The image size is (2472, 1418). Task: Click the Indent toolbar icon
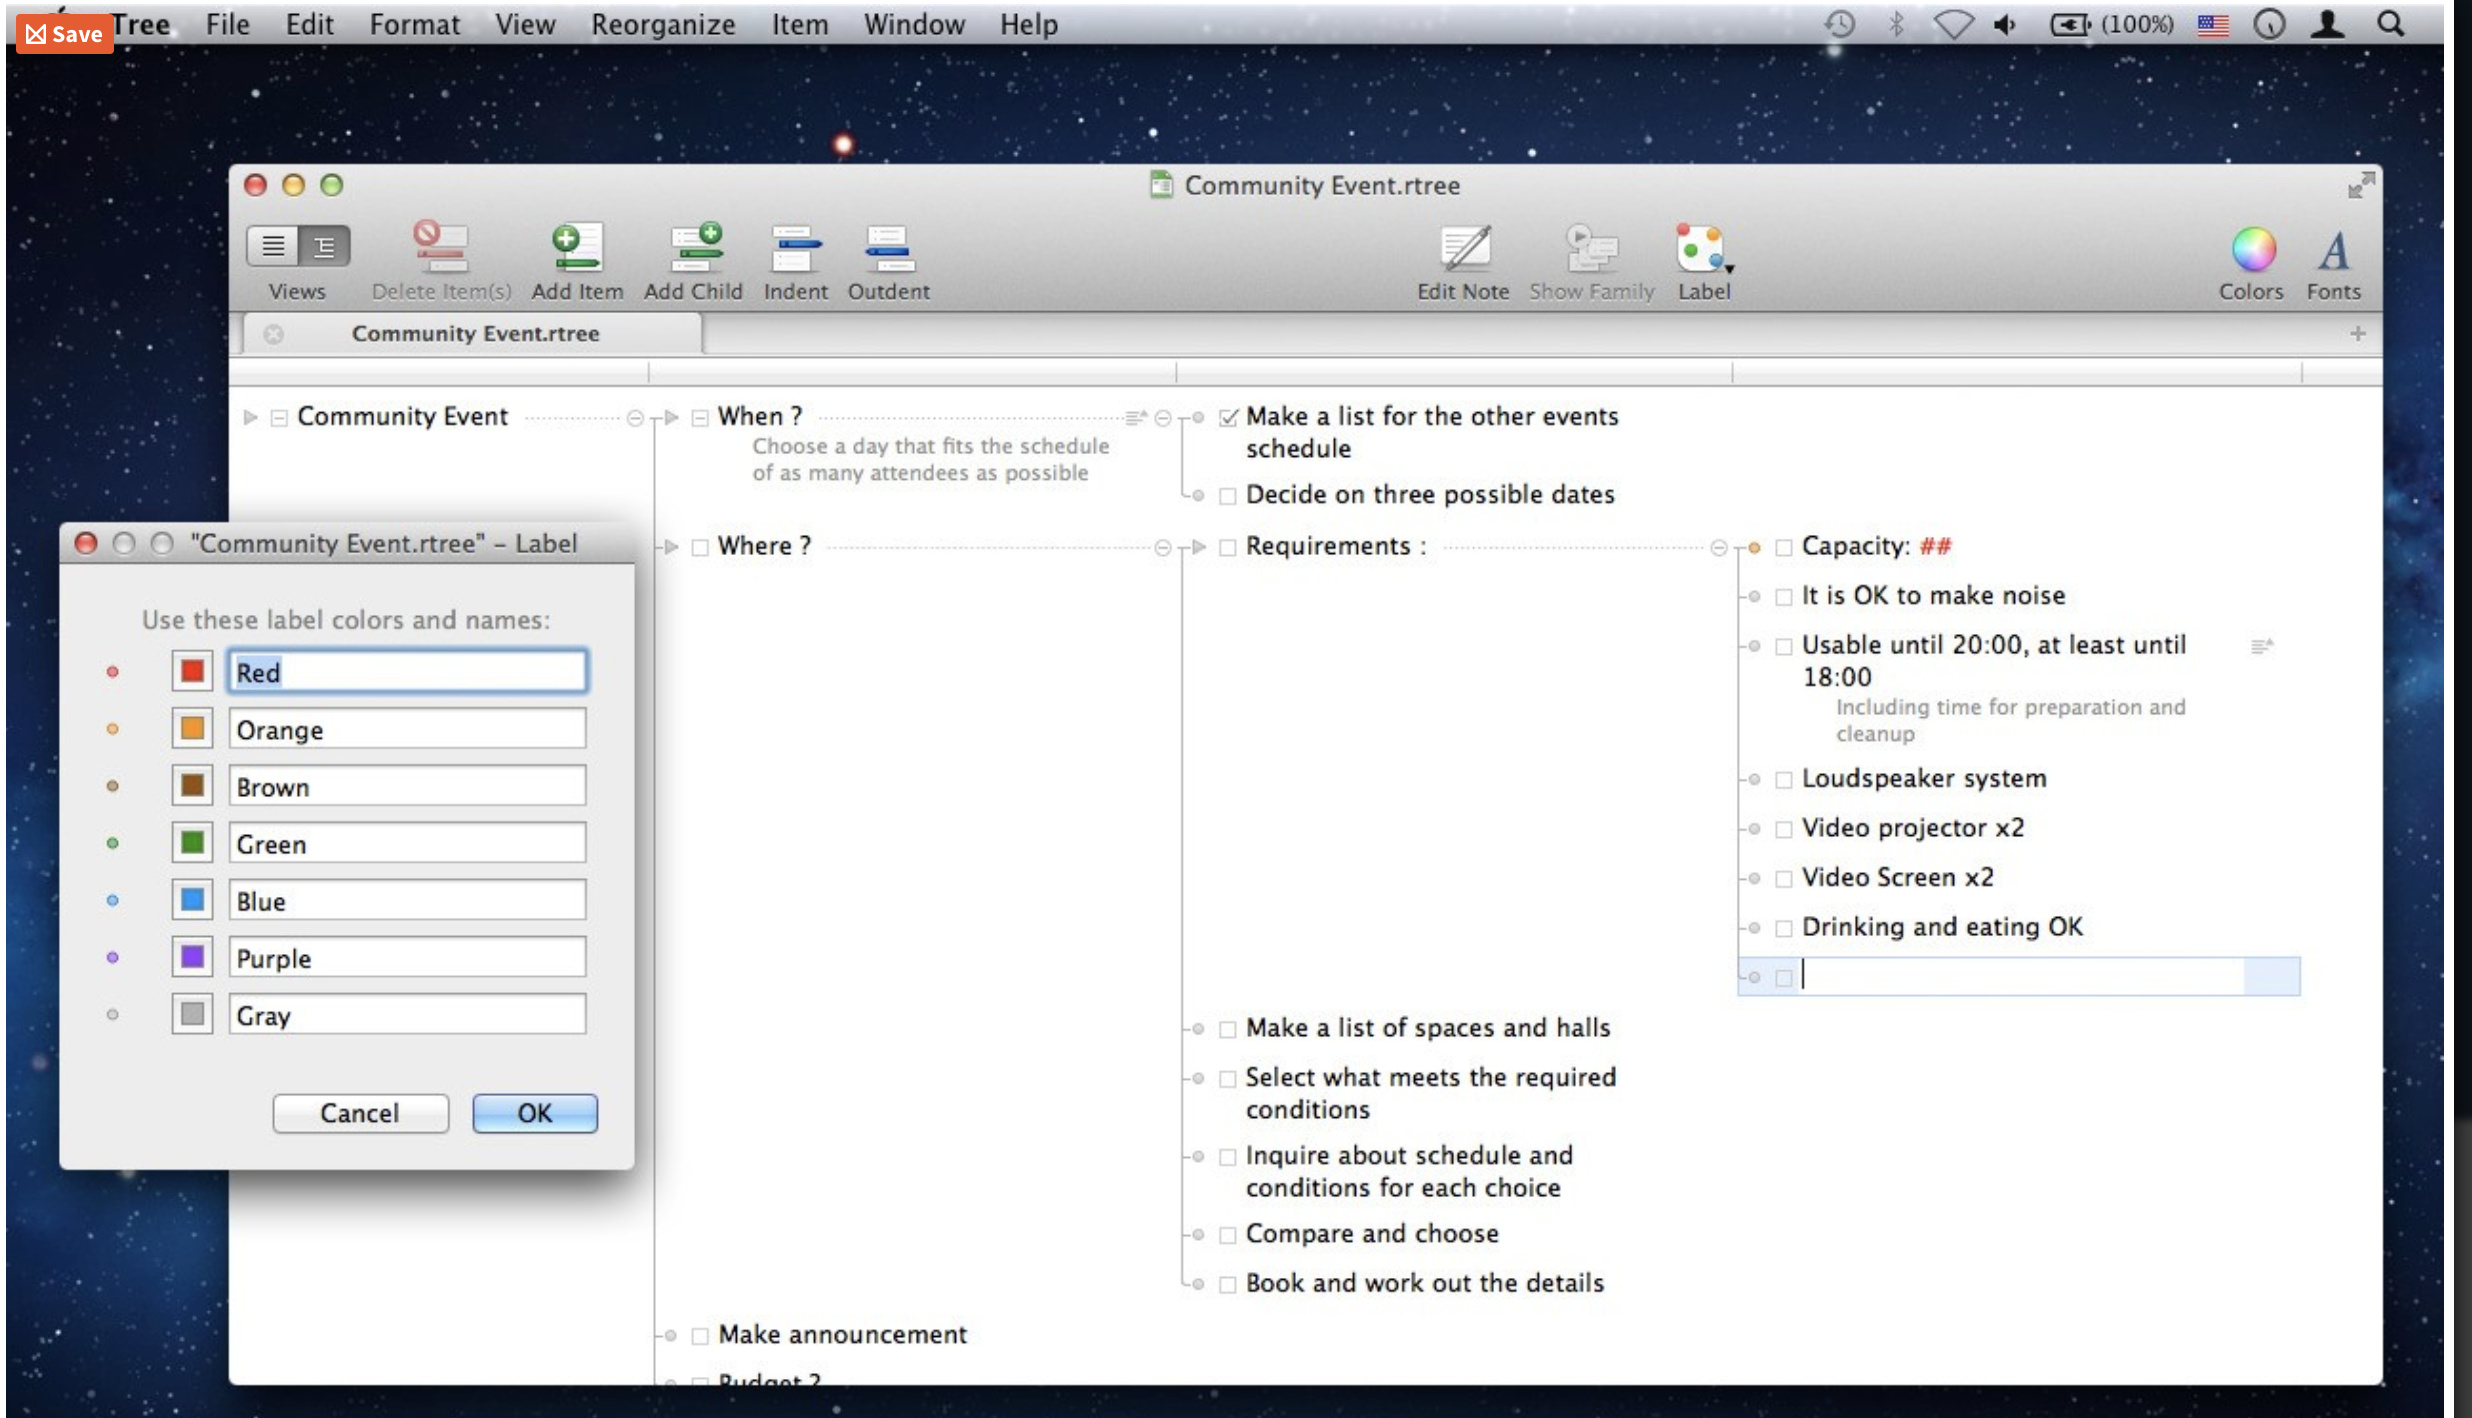[x=795, y=249]
